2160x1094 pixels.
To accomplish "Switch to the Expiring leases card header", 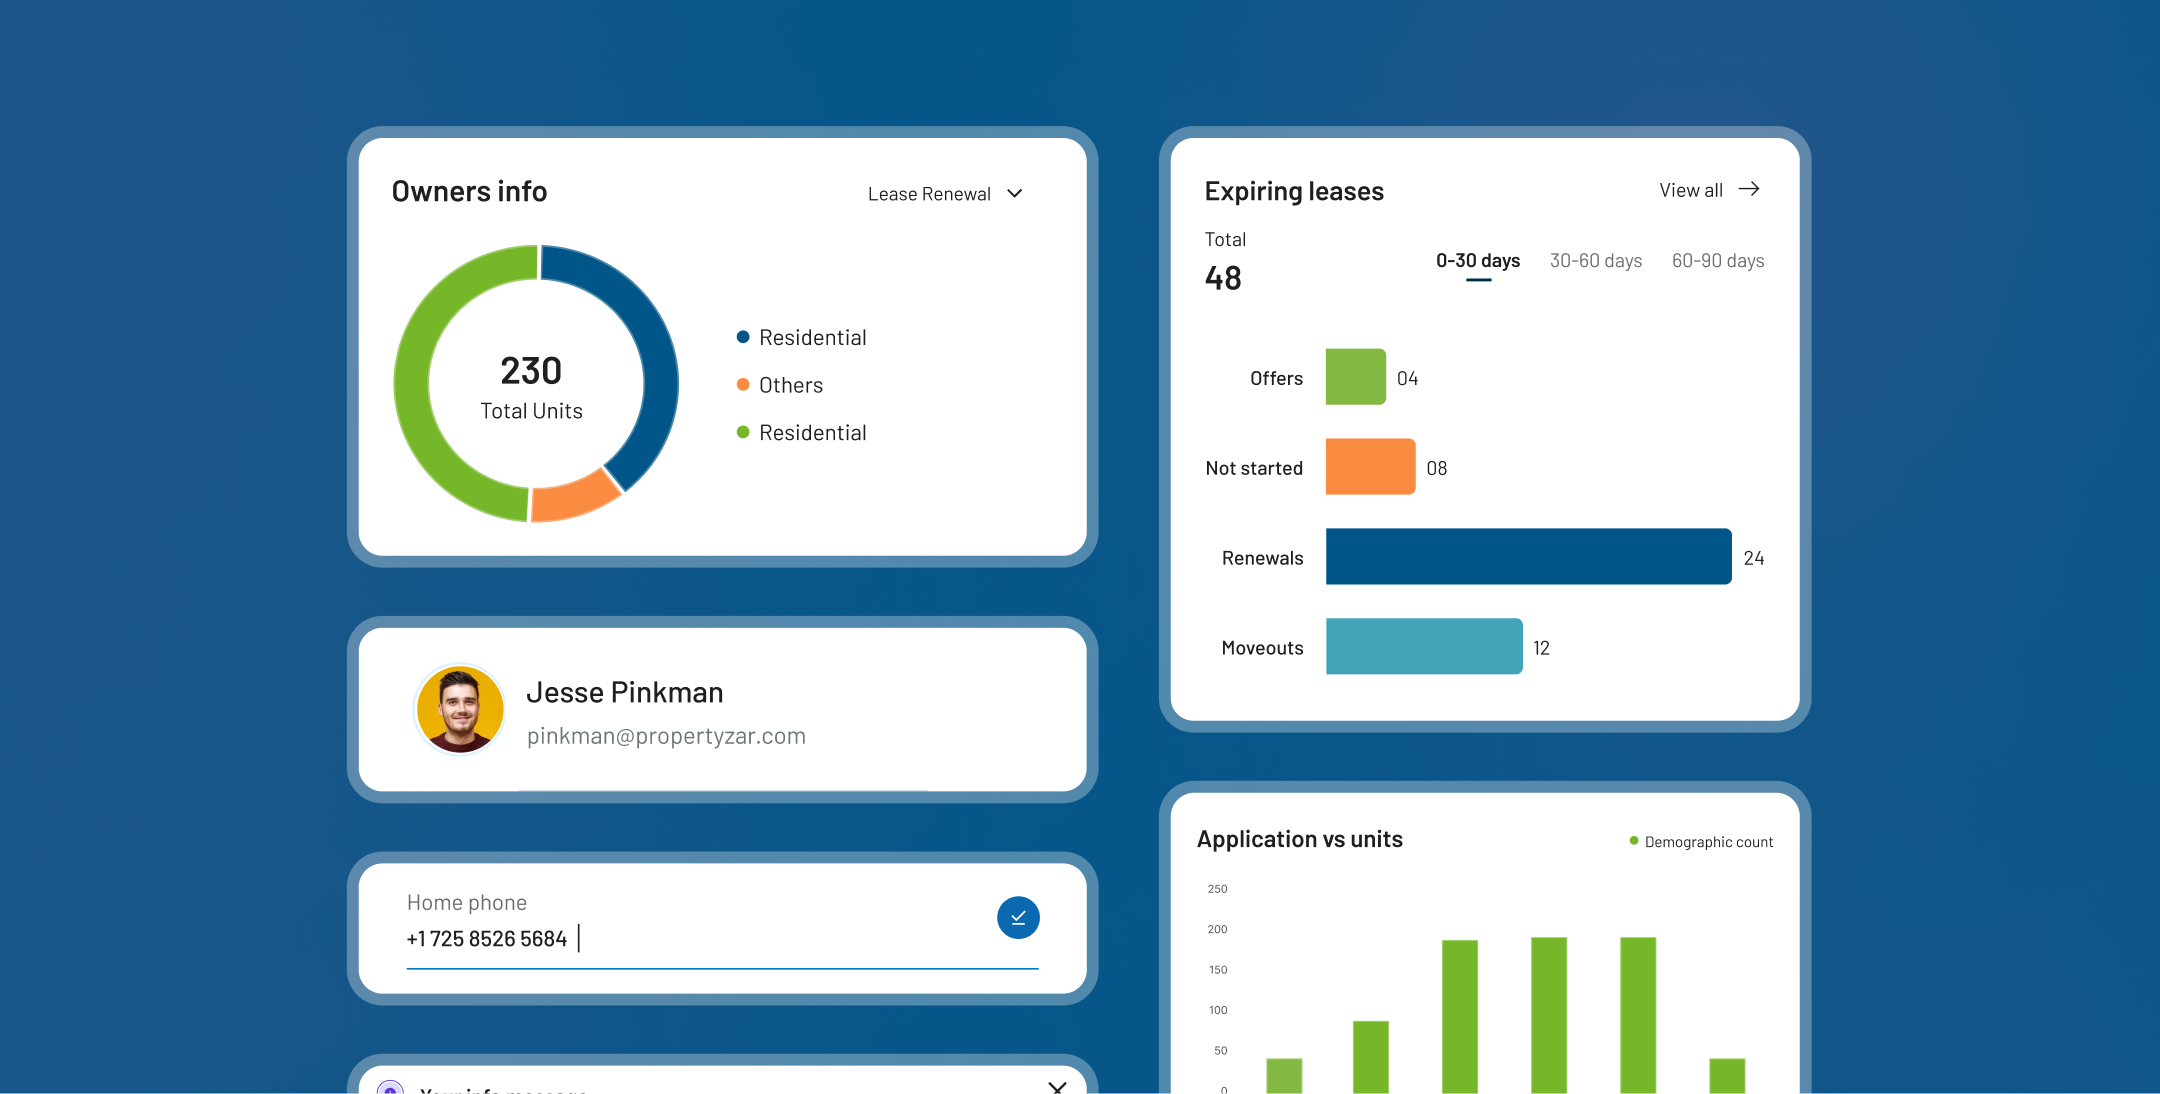I will (1294, 190).
